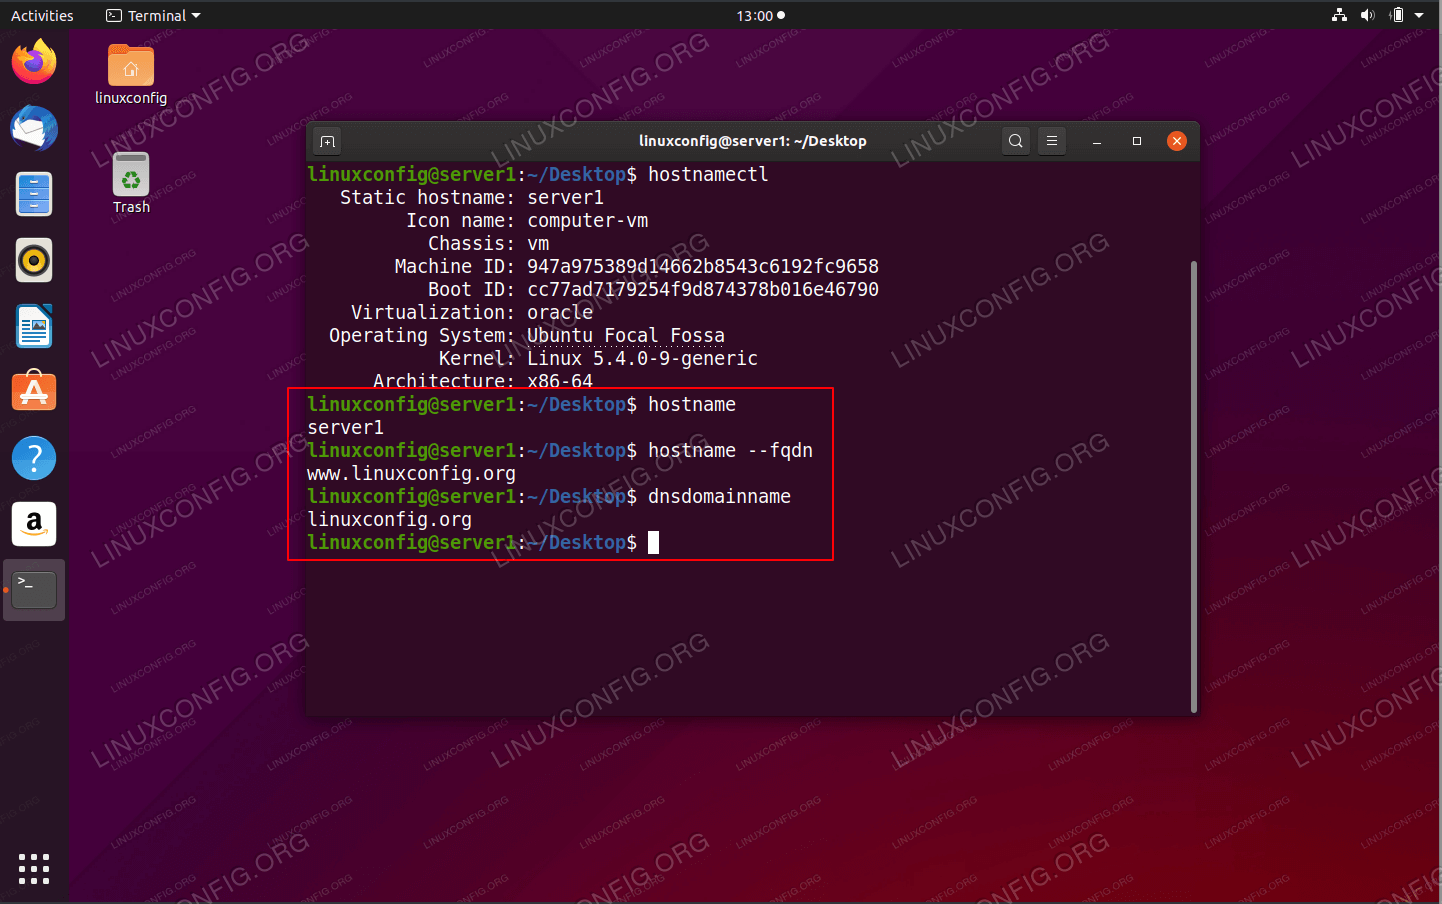Screen dimensions: 1442x904
Task: Open Ubuntu Software center
Action: point(33,391)
